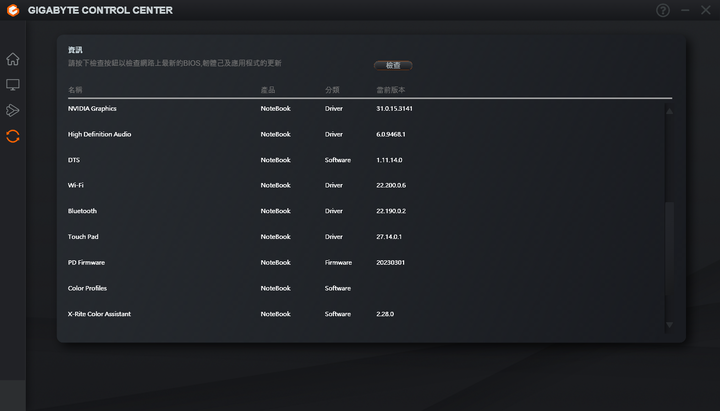Open the paper-plane performance icon in sidebar
The width and height of the screenshot is (720, 411).
pos(13,110)
